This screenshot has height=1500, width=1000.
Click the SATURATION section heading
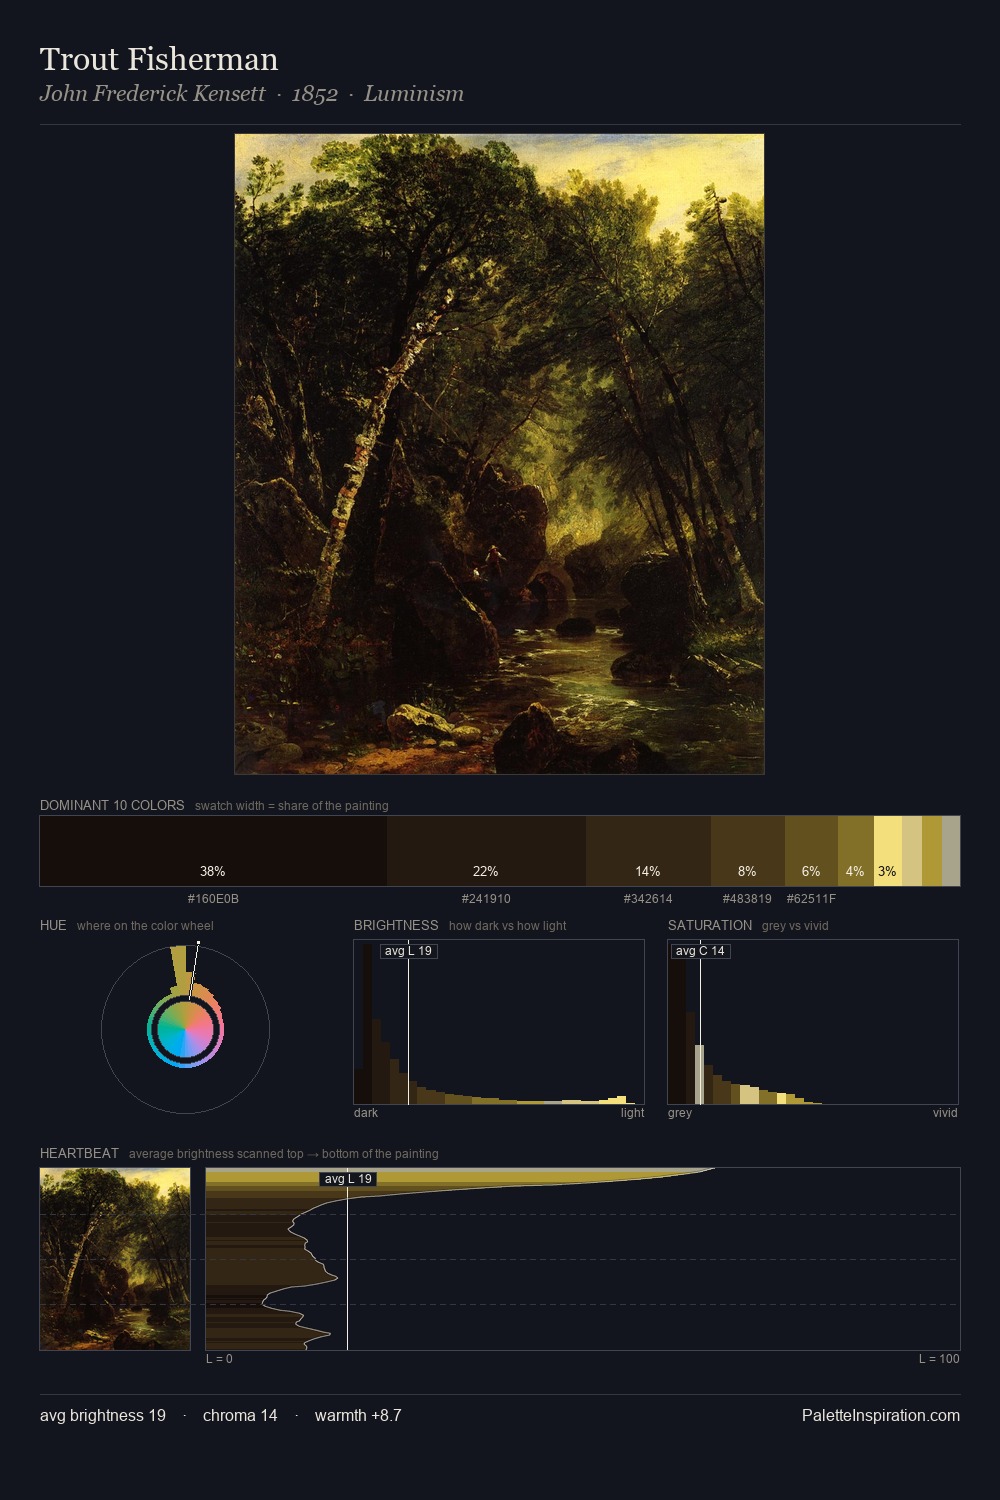tap(710, 925)
